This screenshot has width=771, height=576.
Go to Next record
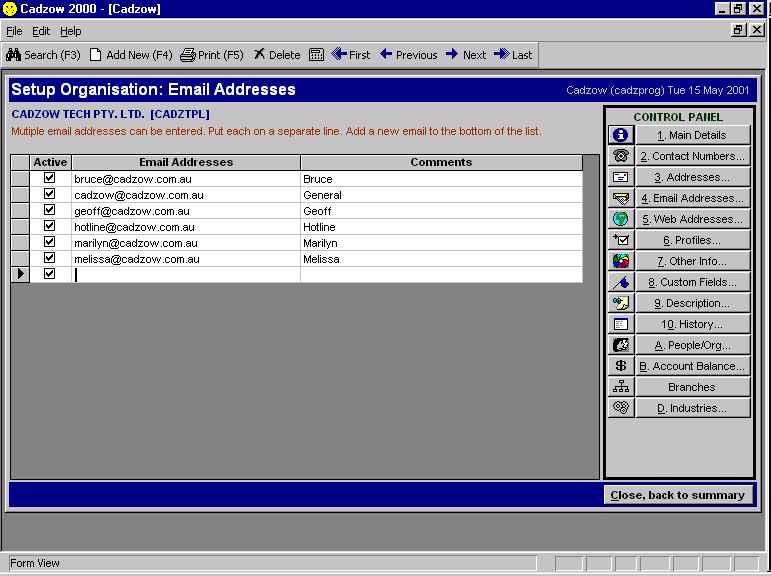[x=466, y=55]
